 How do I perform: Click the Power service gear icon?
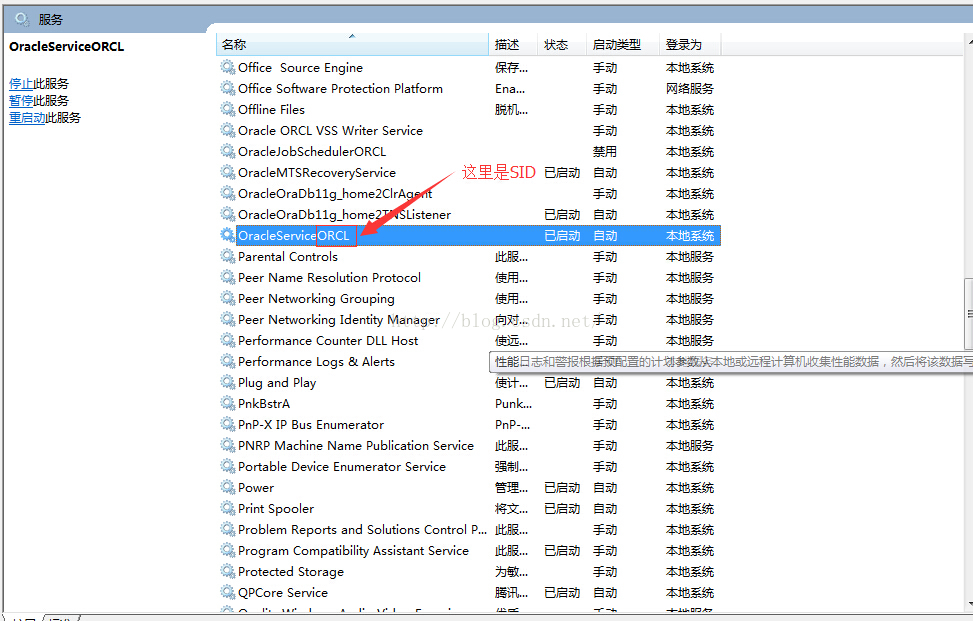[x=228, y=488]
